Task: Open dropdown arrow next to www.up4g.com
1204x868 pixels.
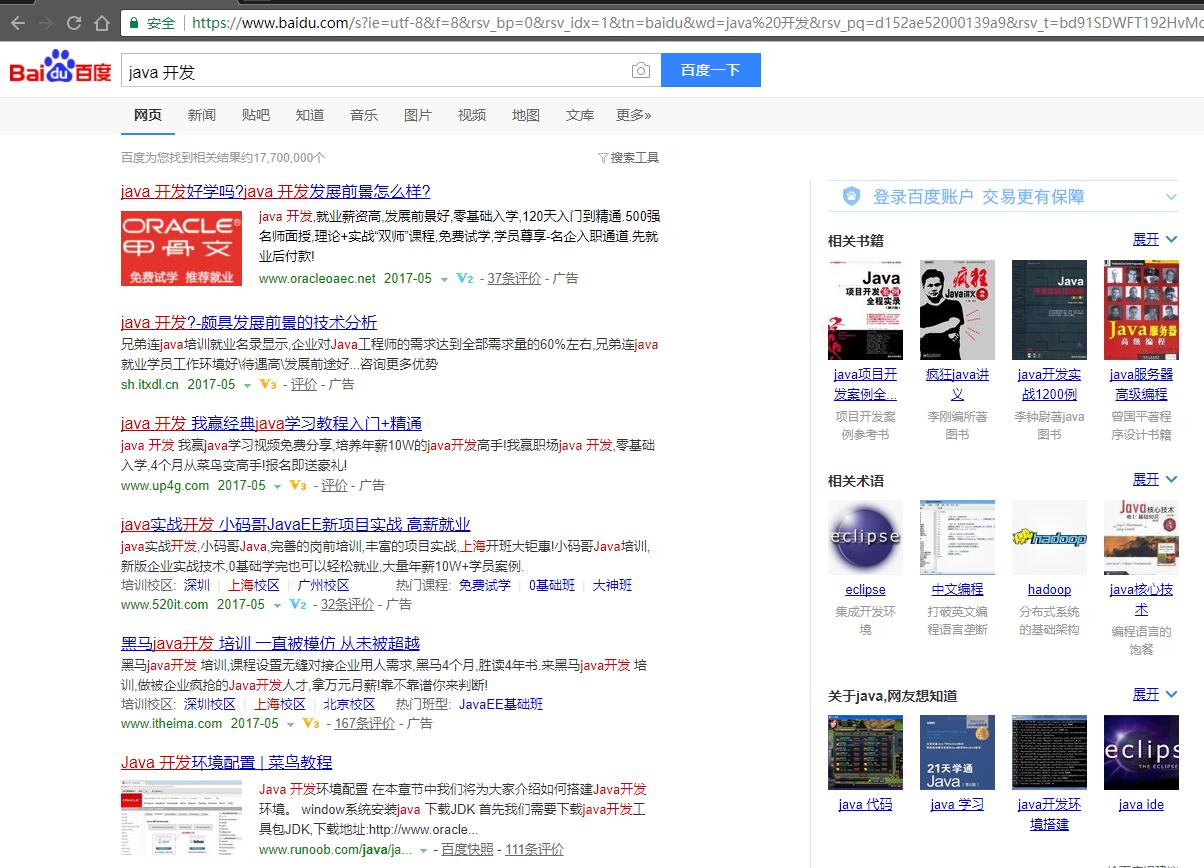Action: point(278,487)
